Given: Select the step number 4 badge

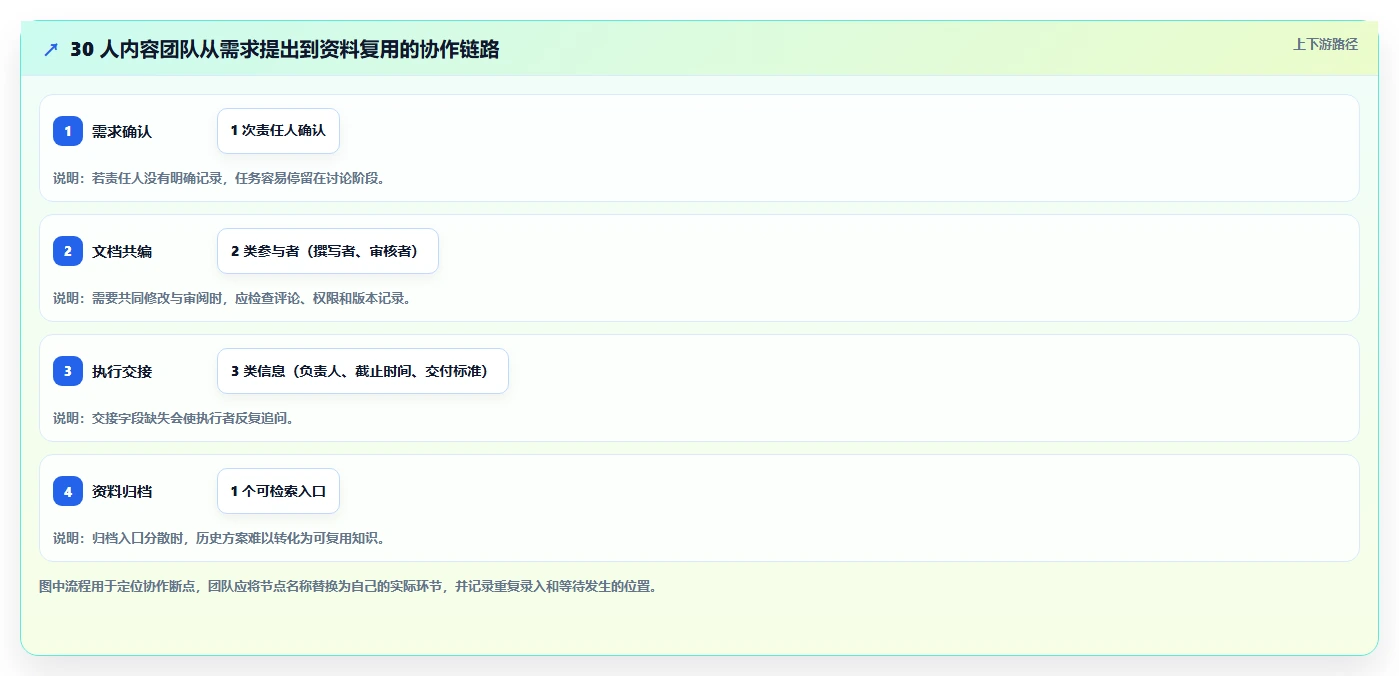Looking at the screenshot, I should 68,491.
